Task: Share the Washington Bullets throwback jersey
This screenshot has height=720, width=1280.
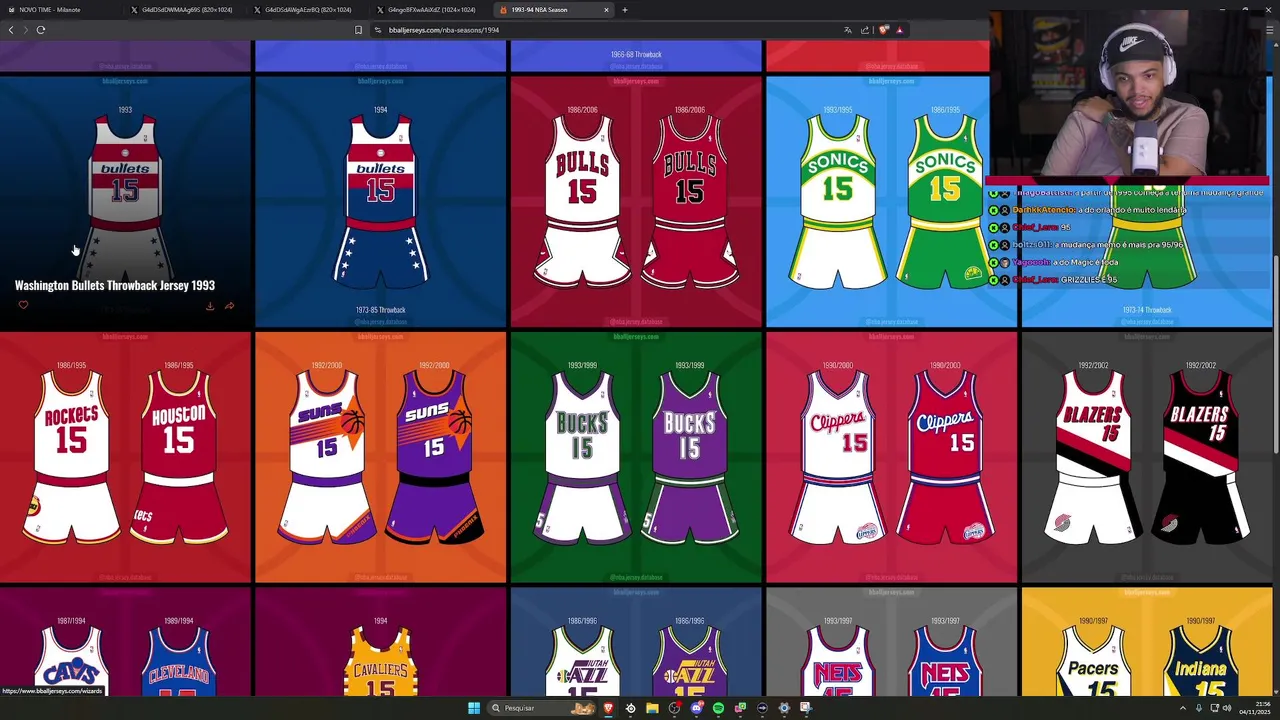Action: (229, 306)
